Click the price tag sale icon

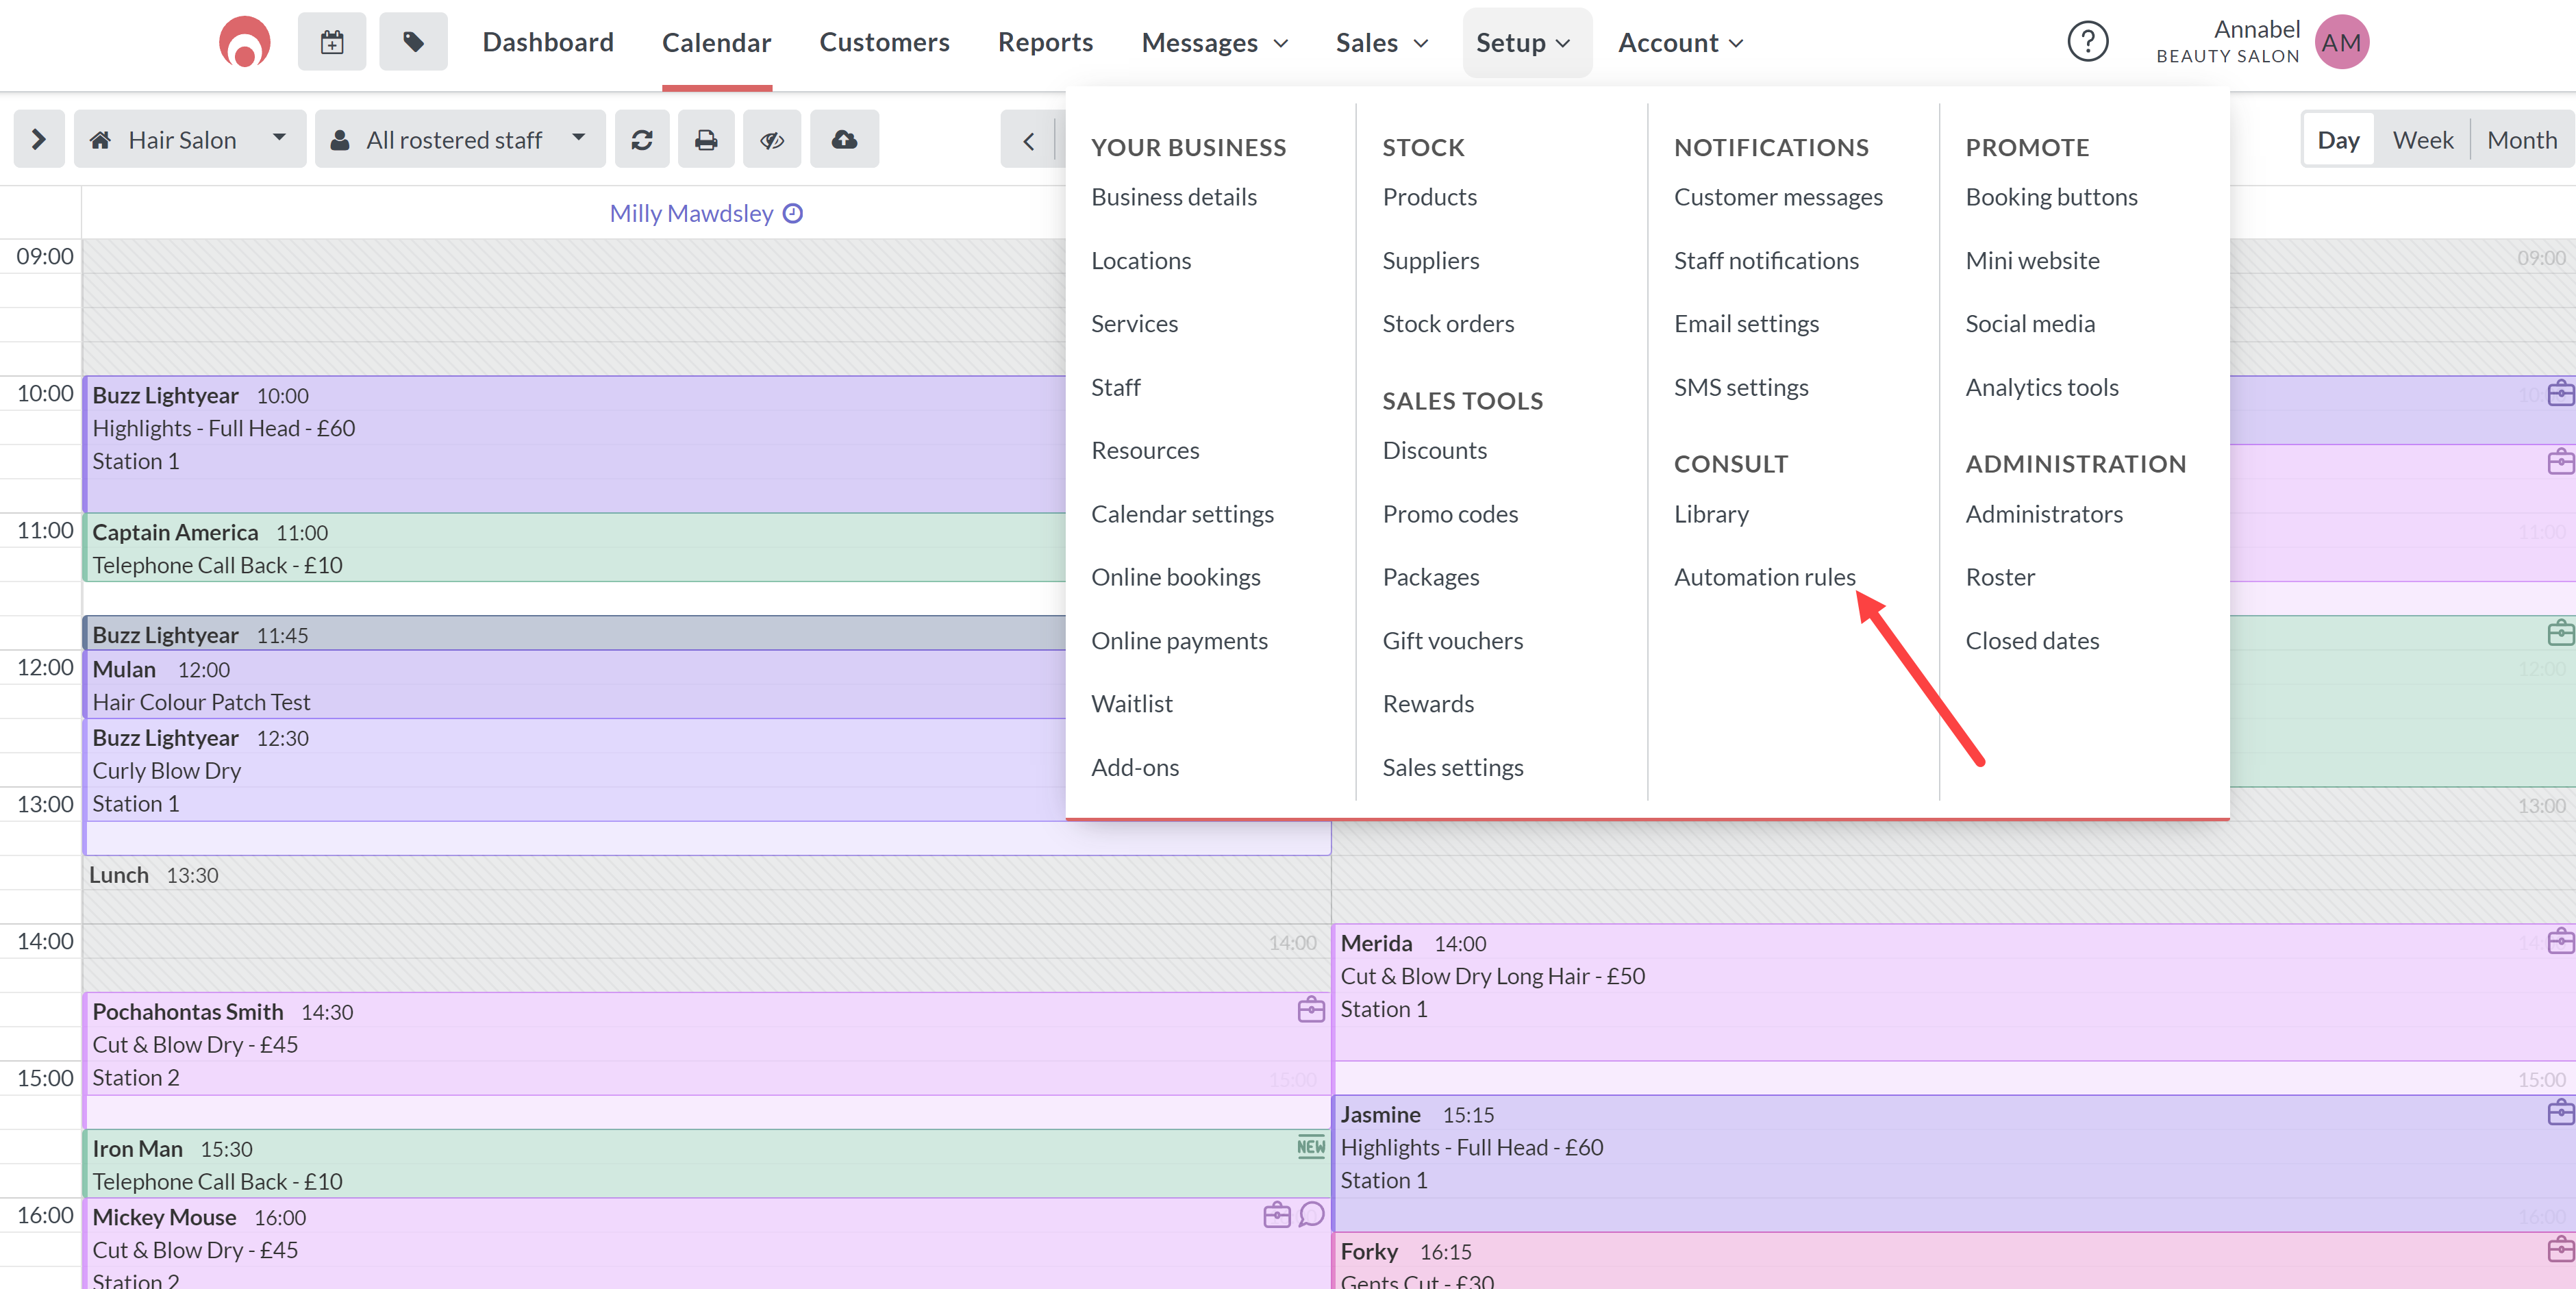[x=413, y=42]
